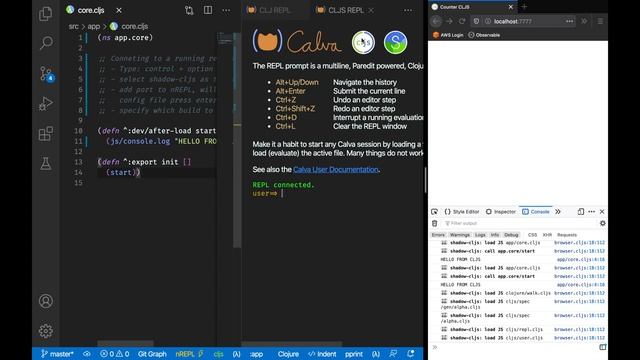The width and height of the screenshot is (640, 360).
Task: Open the REPL editor group More Actions menu
Action: (x=408, y=10)
